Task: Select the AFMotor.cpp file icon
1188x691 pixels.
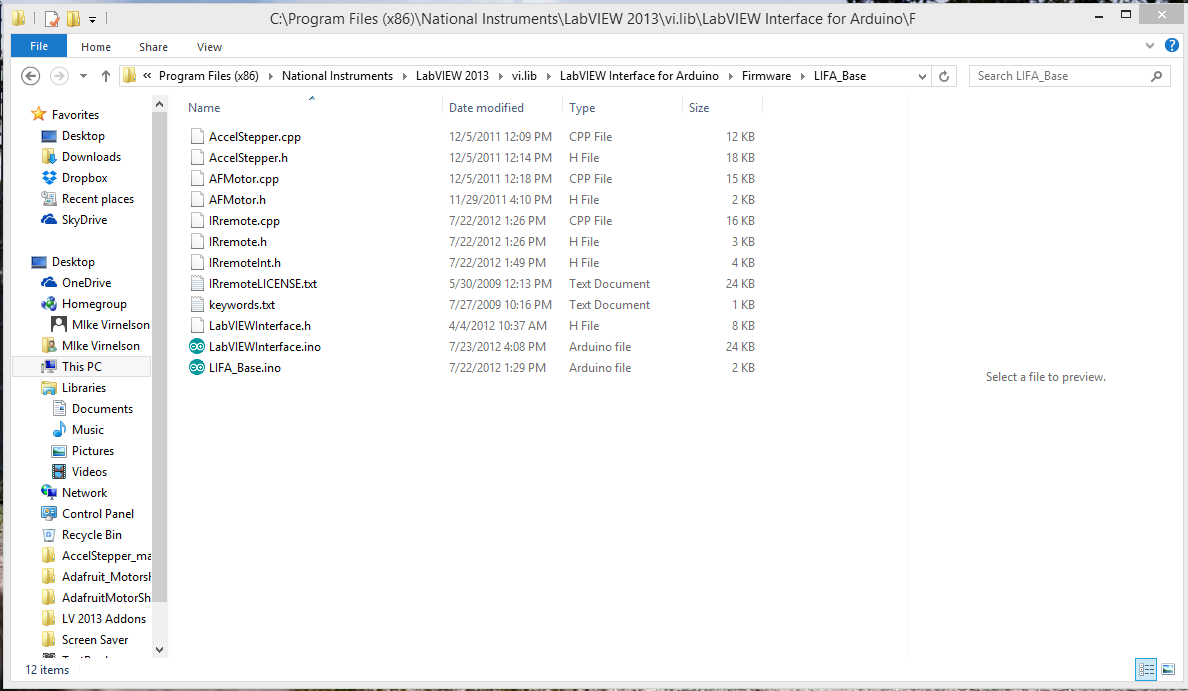Action: click(197, 179)
